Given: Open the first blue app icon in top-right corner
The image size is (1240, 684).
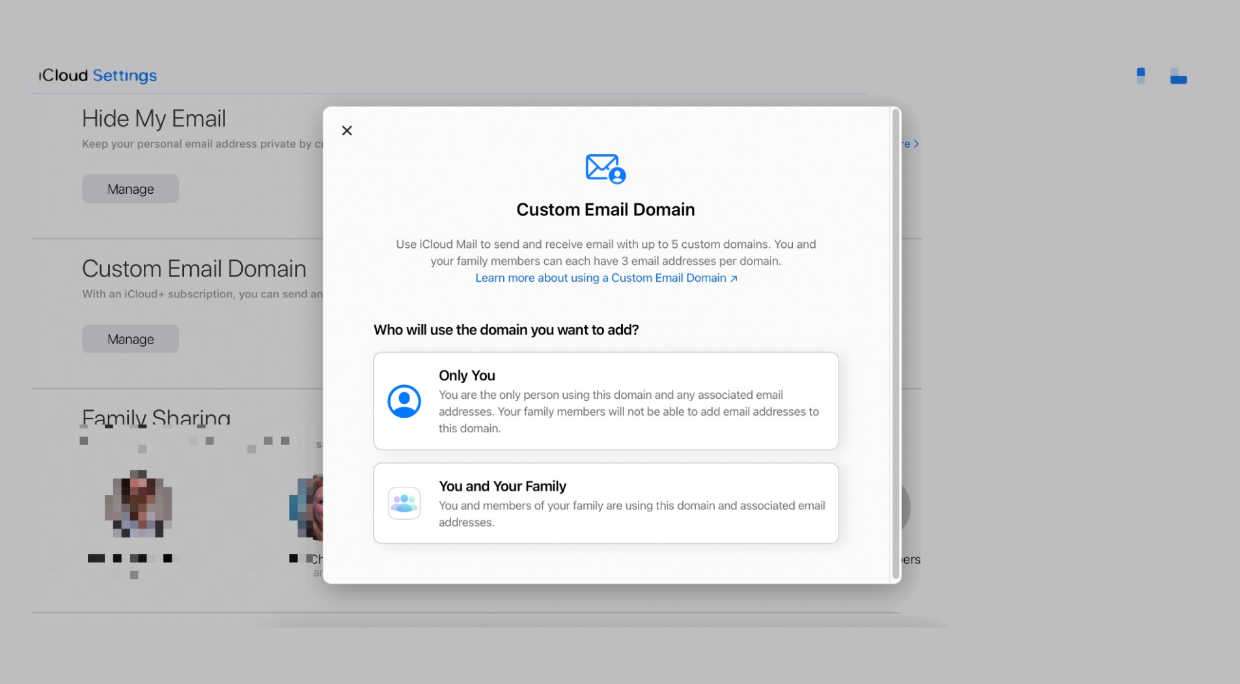Looking at the screenshot, I should click(1140, 75).
